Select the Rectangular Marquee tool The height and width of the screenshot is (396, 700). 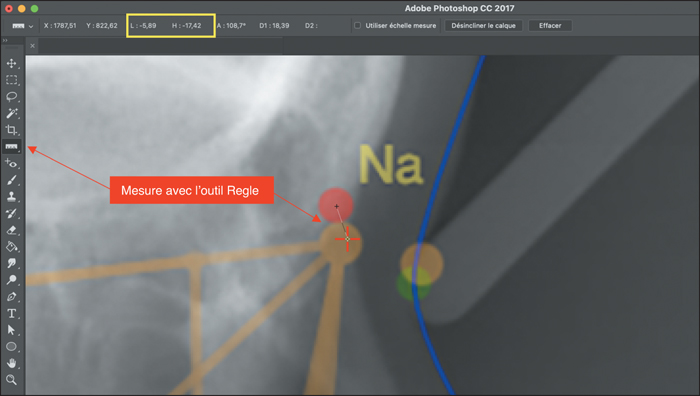[x=12, y=80]
